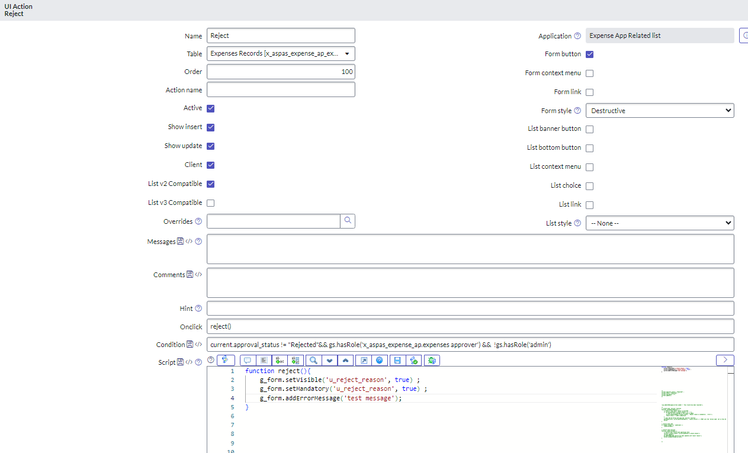The height and width of the screenshot is (453, 748).
Task: Toggle syntax highlighting button in script toolbar
Action: pos(225,360)
